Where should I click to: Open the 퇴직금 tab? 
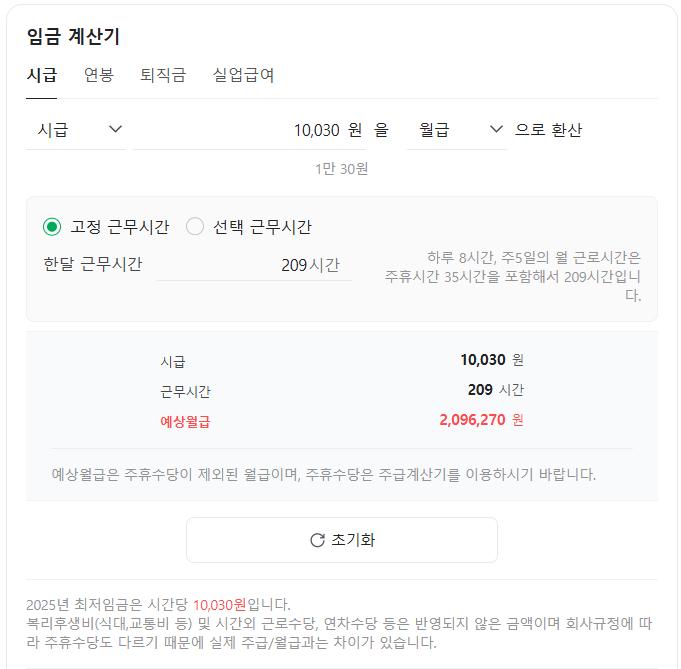pyautogui.click(x=163, y=75)
